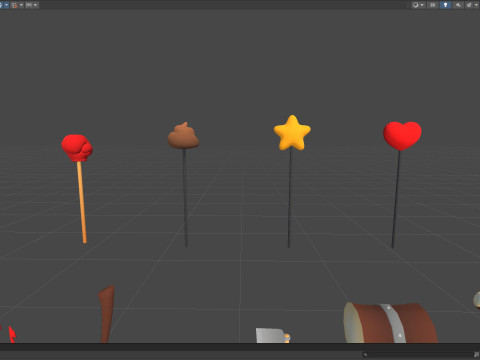
Task: Toggle scene effects button
Action: pyautogui.click(x=469, y=5)
